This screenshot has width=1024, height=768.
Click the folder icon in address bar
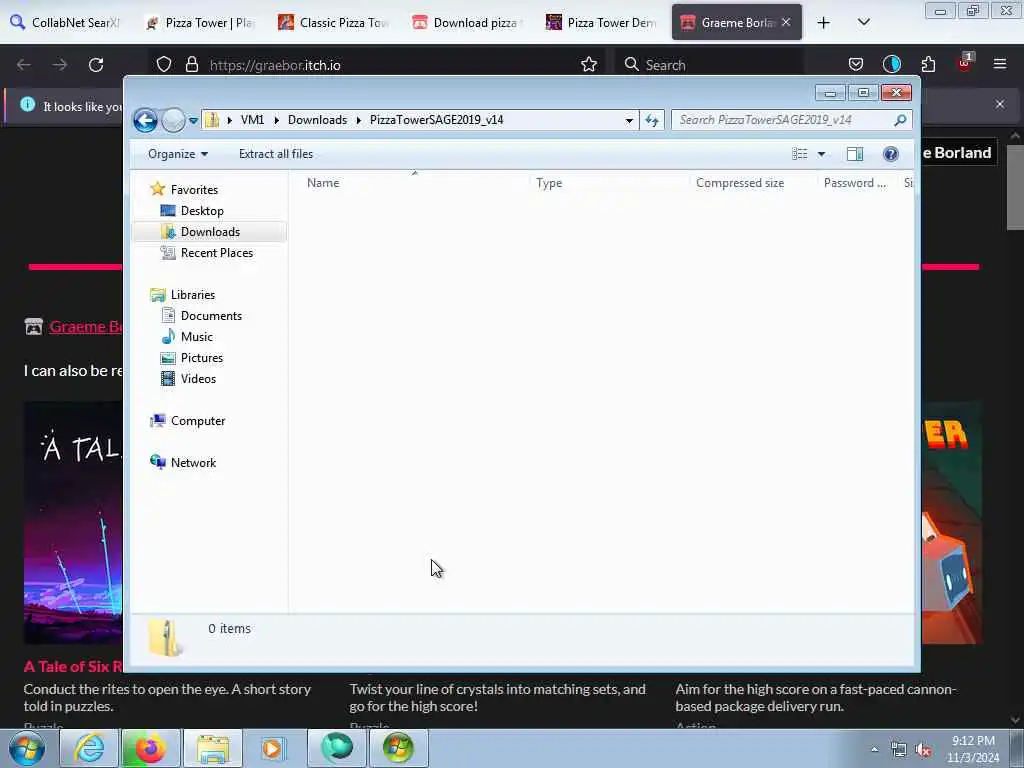click(212, 120)
